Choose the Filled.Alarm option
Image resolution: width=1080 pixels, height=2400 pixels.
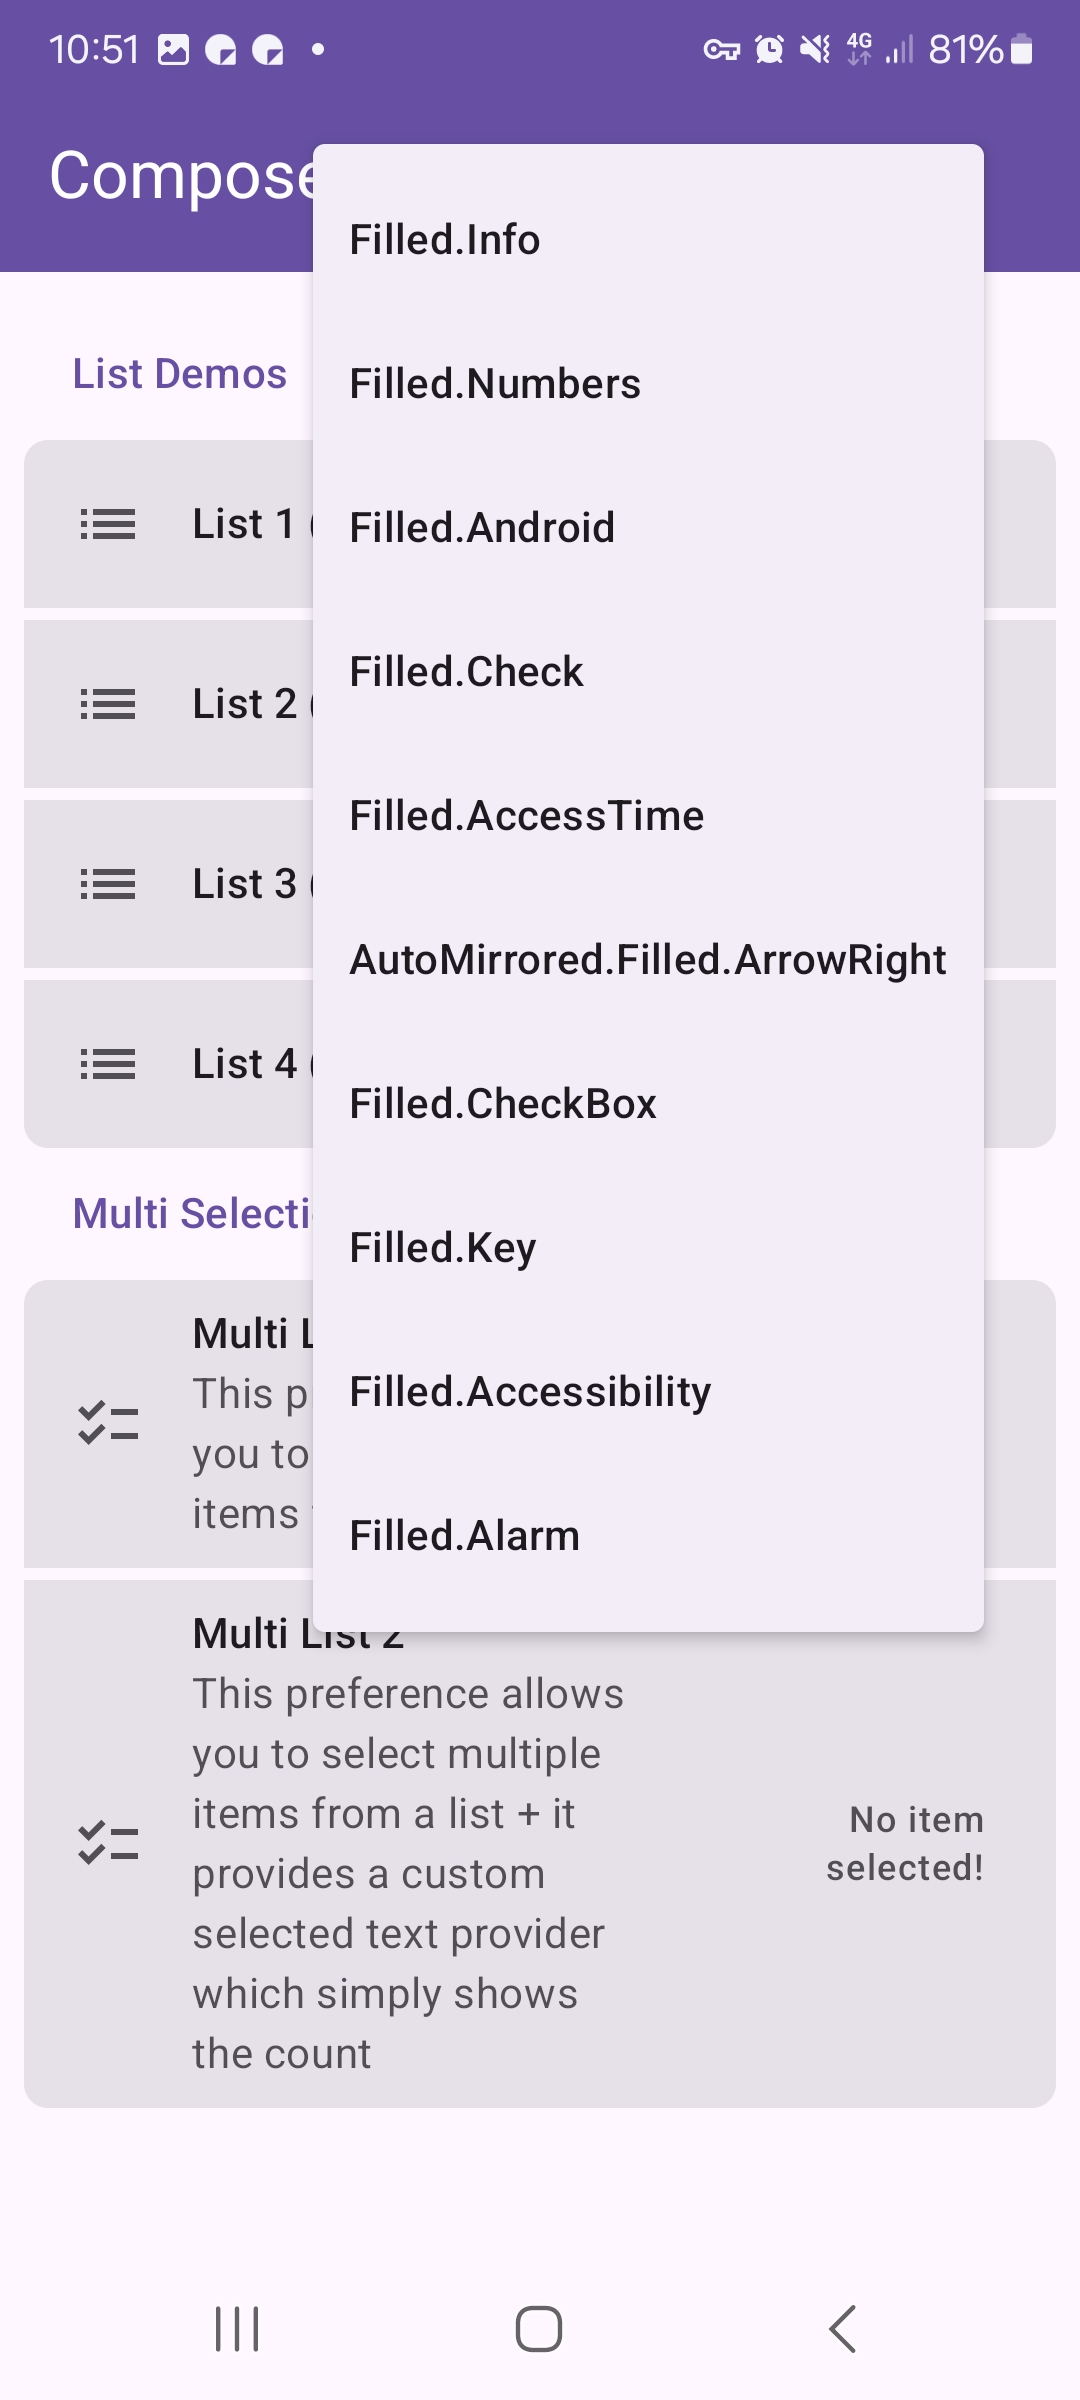pos(648,1536)
